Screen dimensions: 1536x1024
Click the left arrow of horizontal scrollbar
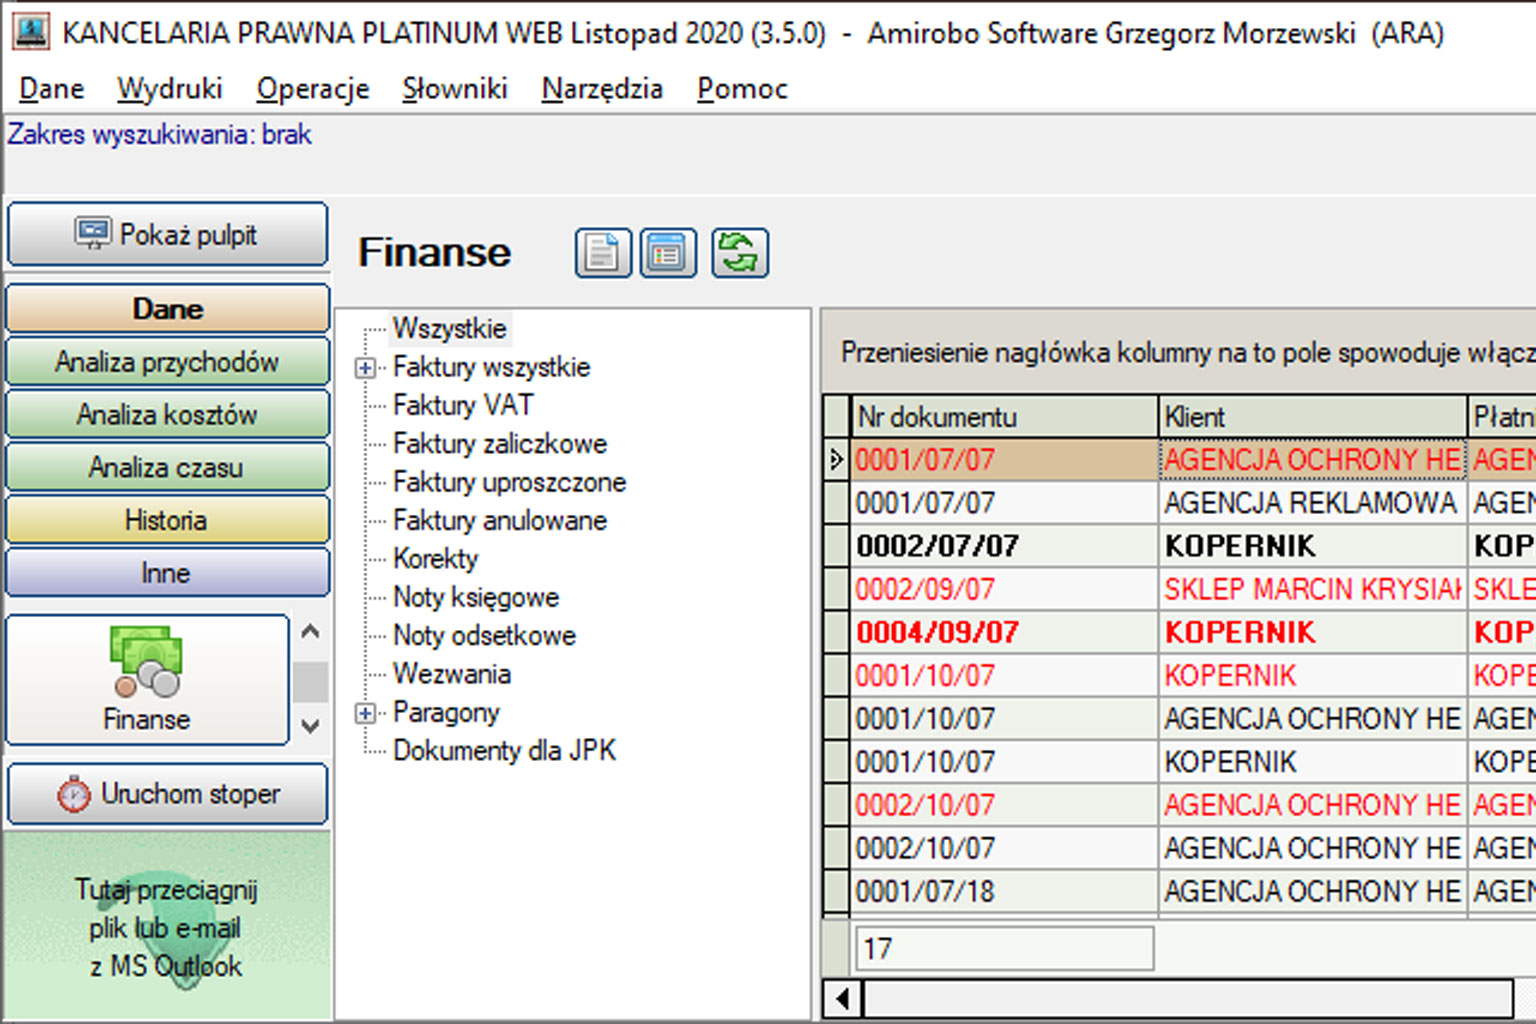pyautogui.click(x=843, y=998)
